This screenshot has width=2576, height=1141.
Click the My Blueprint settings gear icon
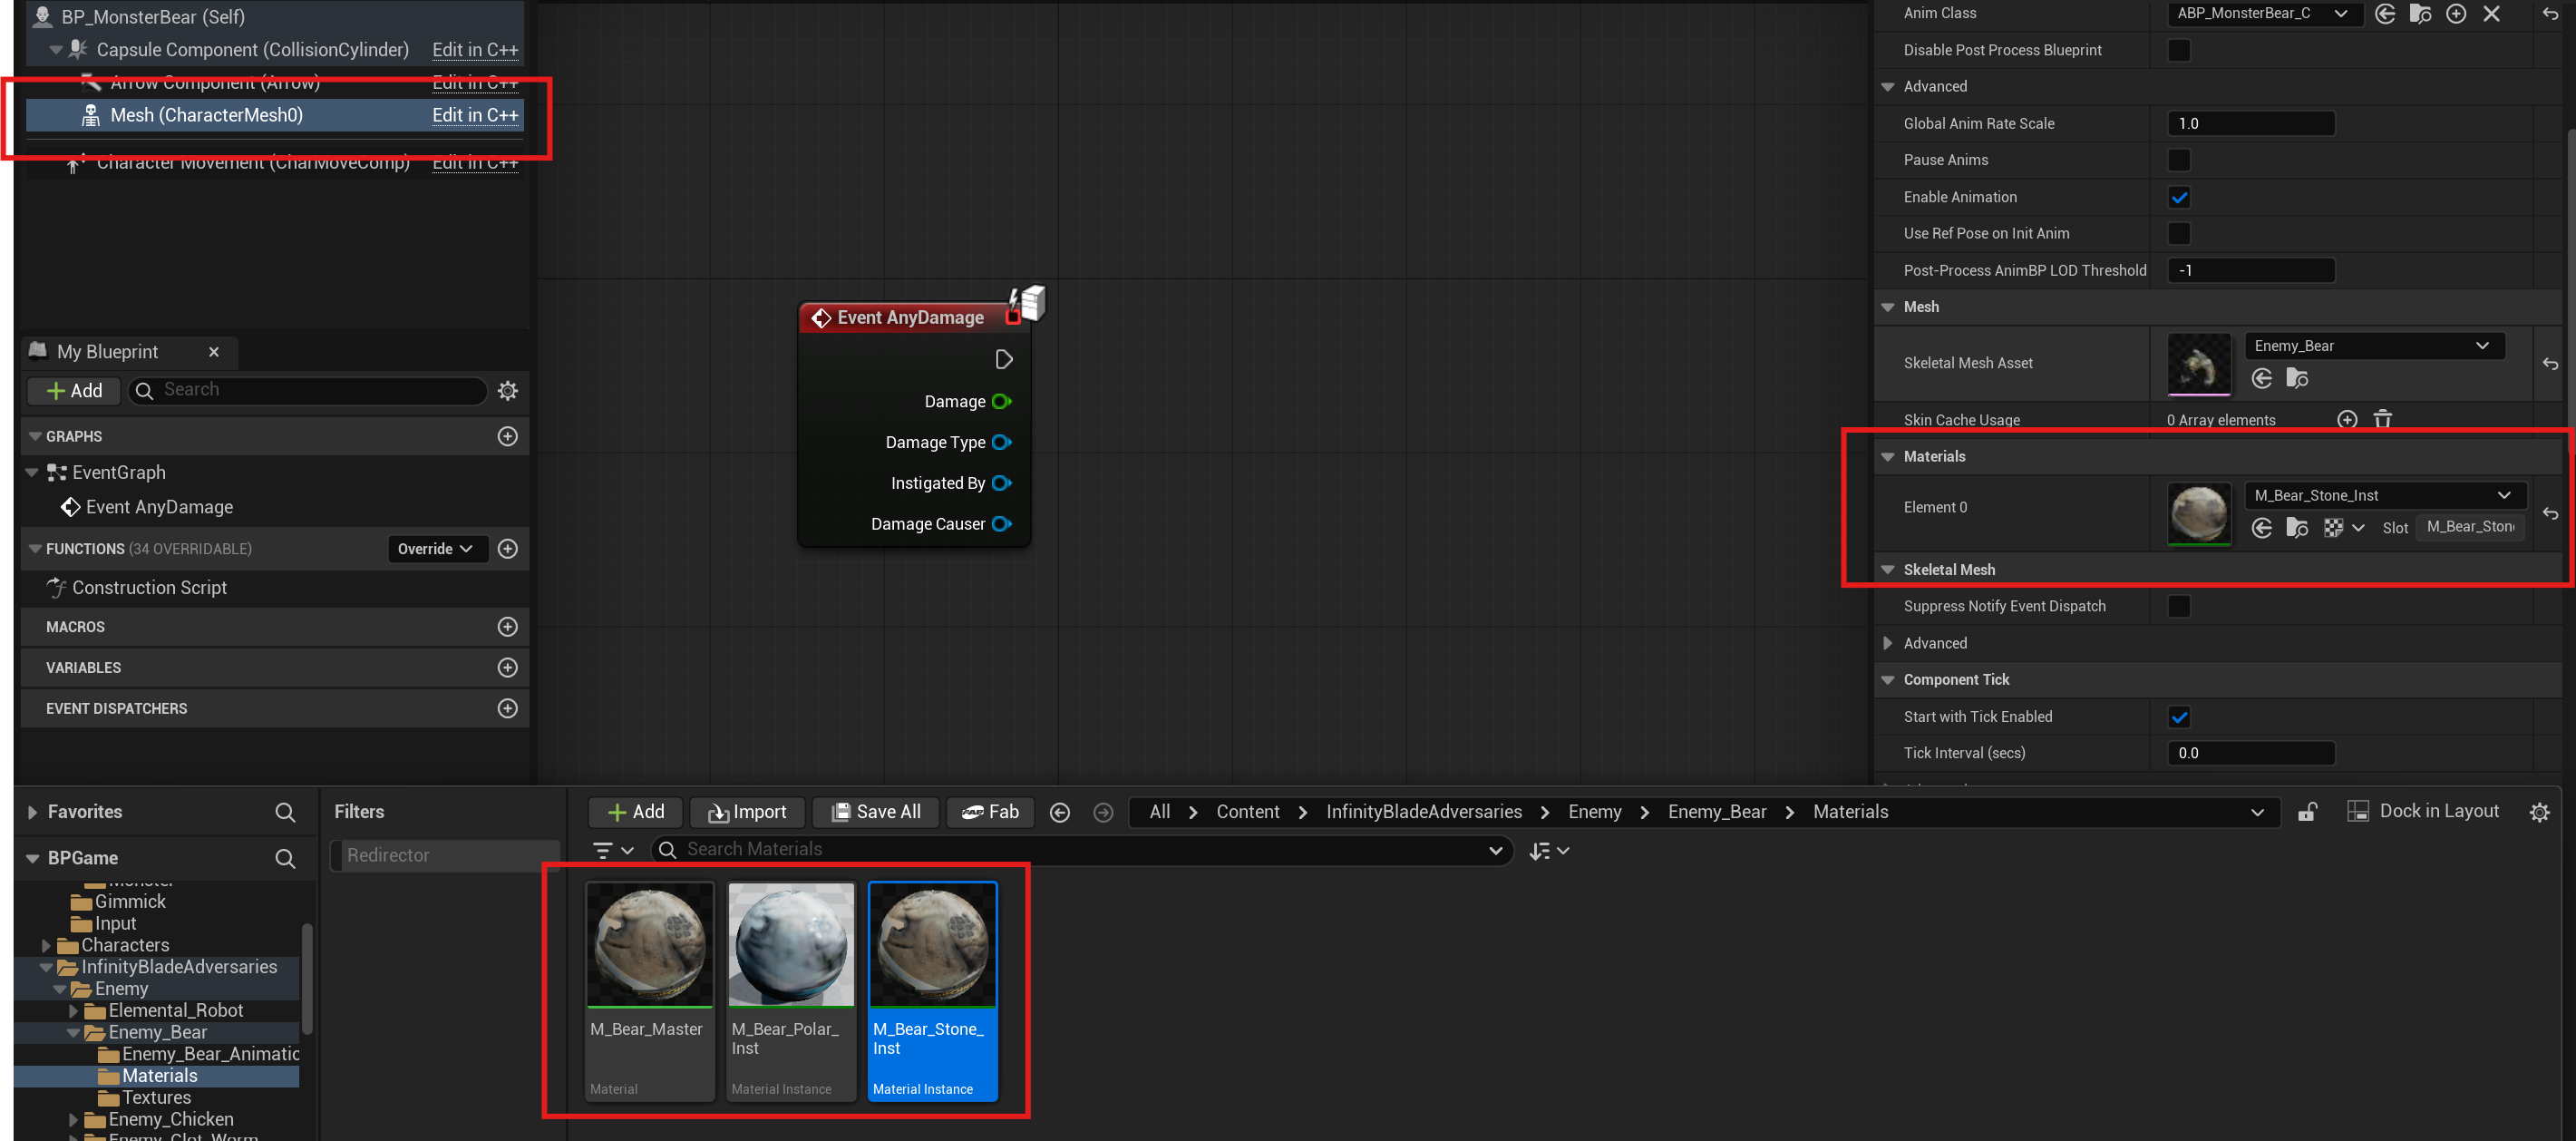[x=508, y=391]
